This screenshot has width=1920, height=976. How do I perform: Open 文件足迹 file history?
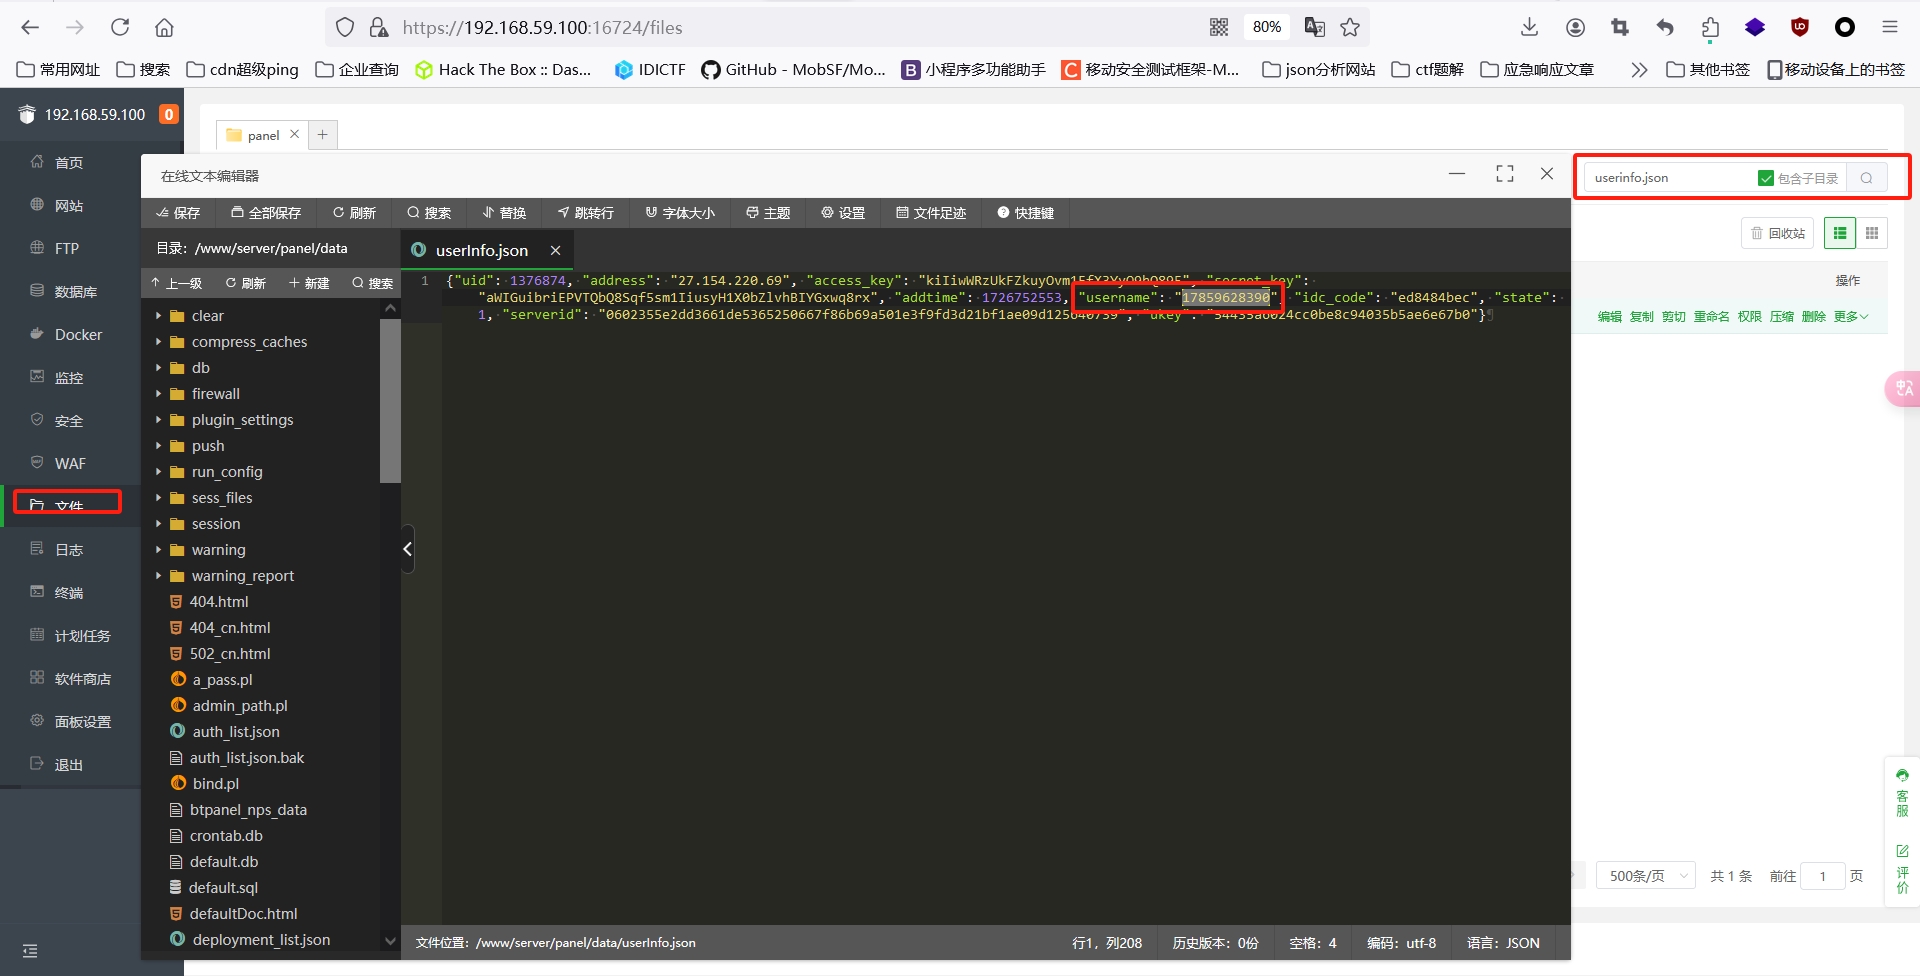point(931,213)
